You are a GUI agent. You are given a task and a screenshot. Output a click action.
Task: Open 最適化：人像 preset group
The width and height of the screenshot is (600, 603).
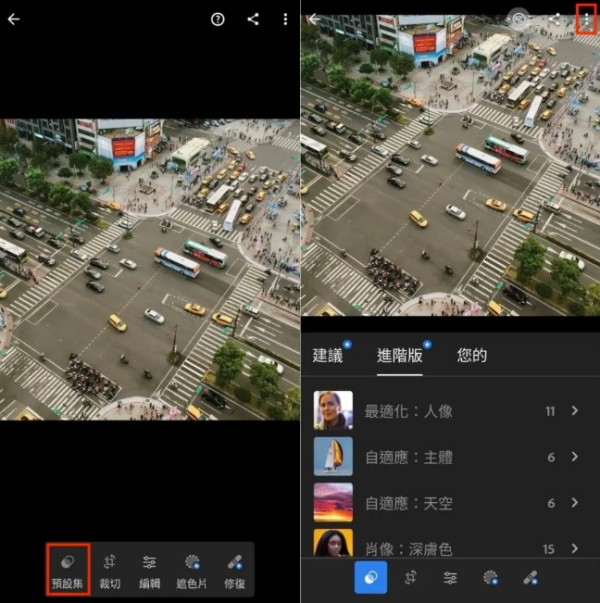[x=450, y=411]
